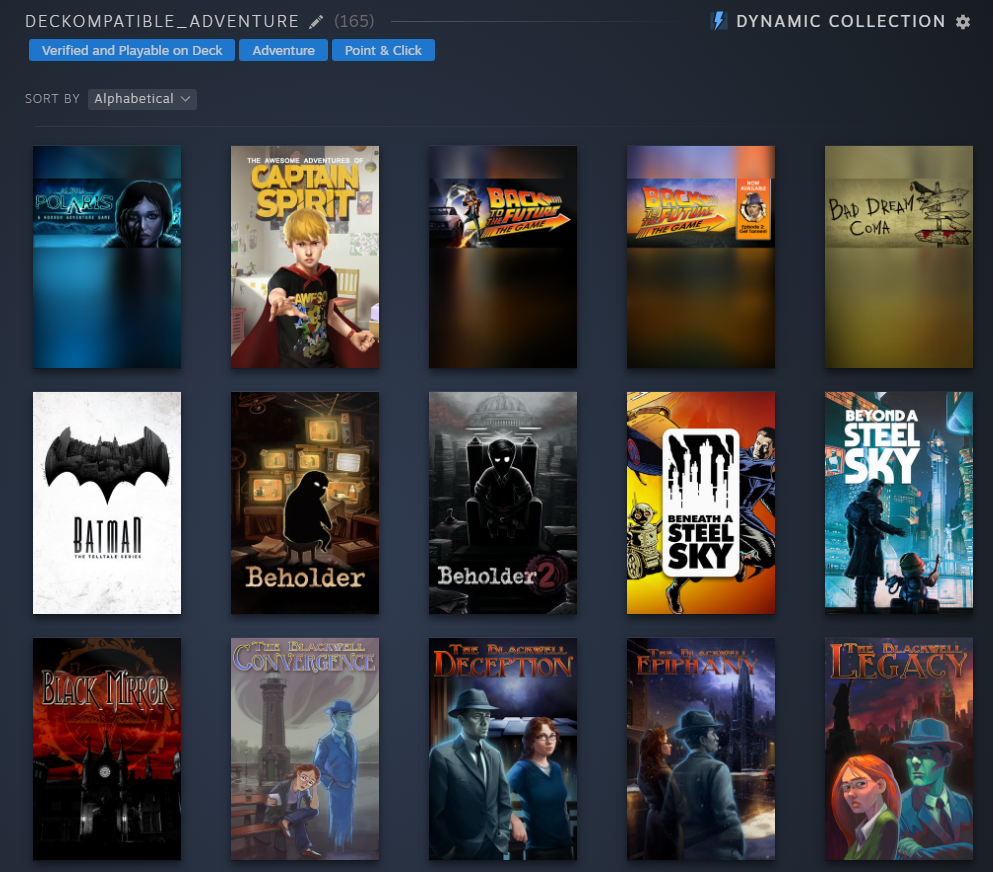
Task: Open Batman The Telltale Series tile
Action: (107, 503)
